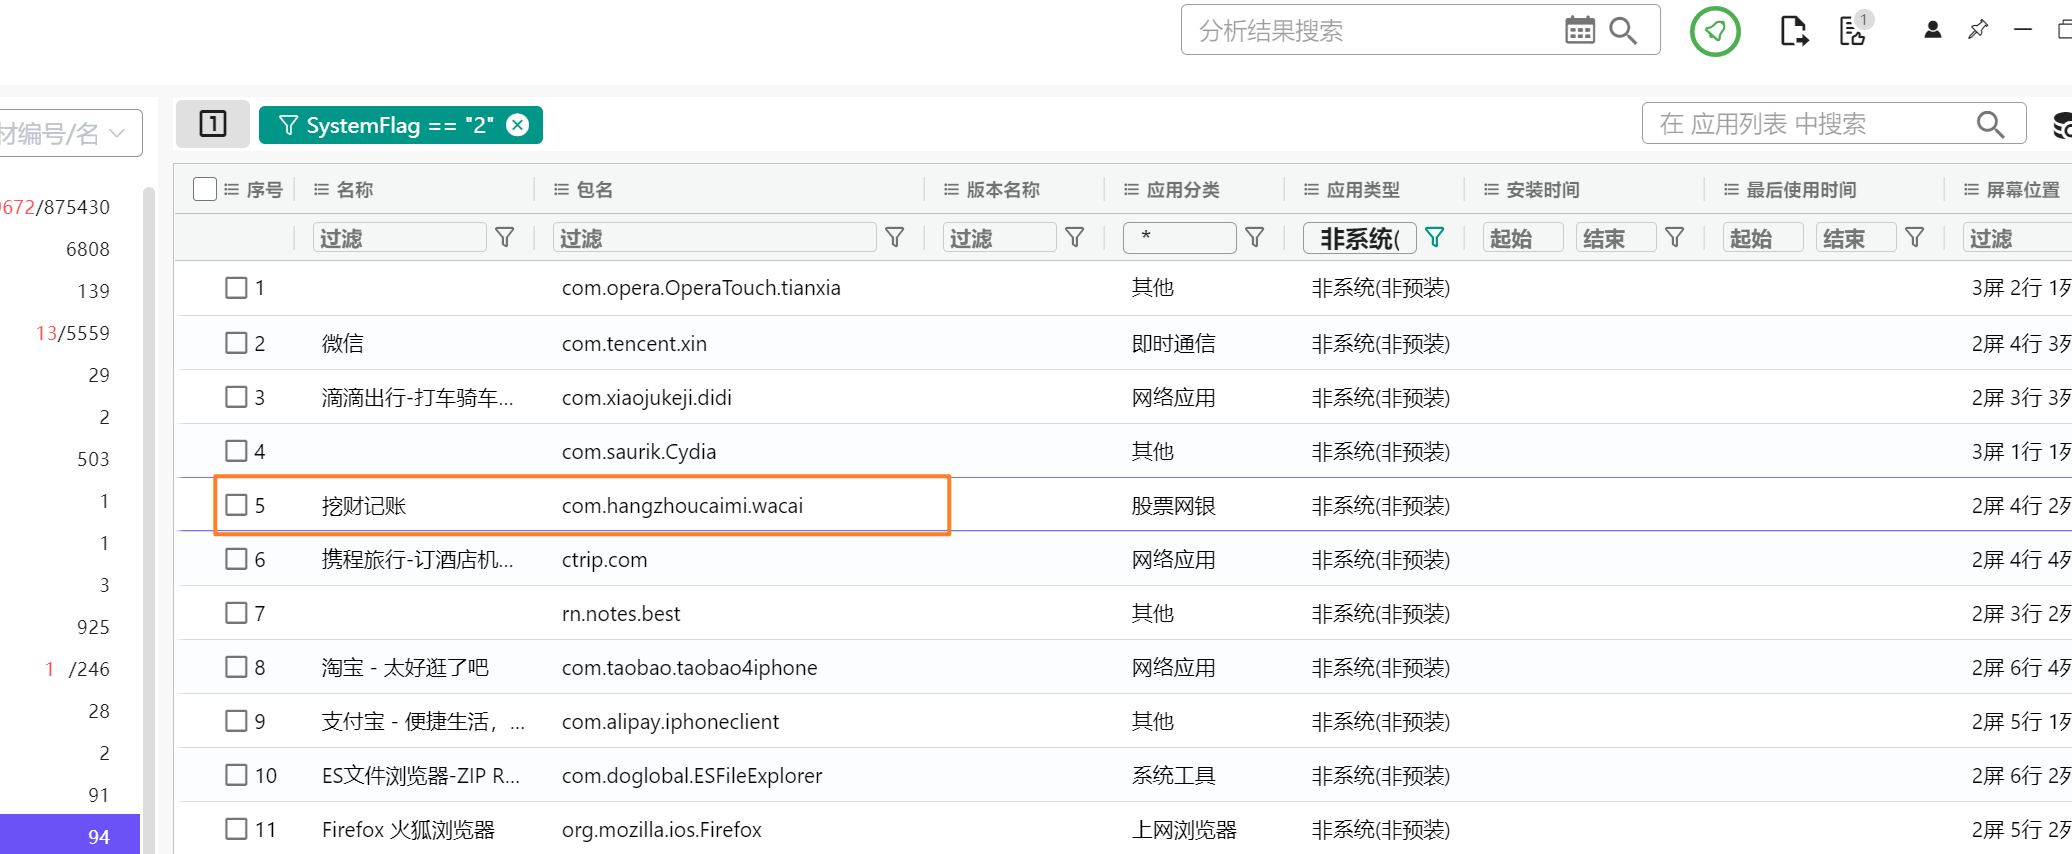Image resolution: width=2072 pixels, height=854 pixels.
Task: Open the 最后使用时间 column menu icon
Action: [1731, 189]
